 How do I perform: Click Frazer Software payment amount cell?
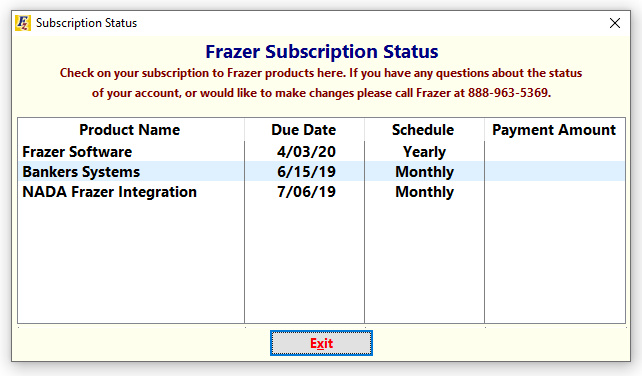pos(555,152)
